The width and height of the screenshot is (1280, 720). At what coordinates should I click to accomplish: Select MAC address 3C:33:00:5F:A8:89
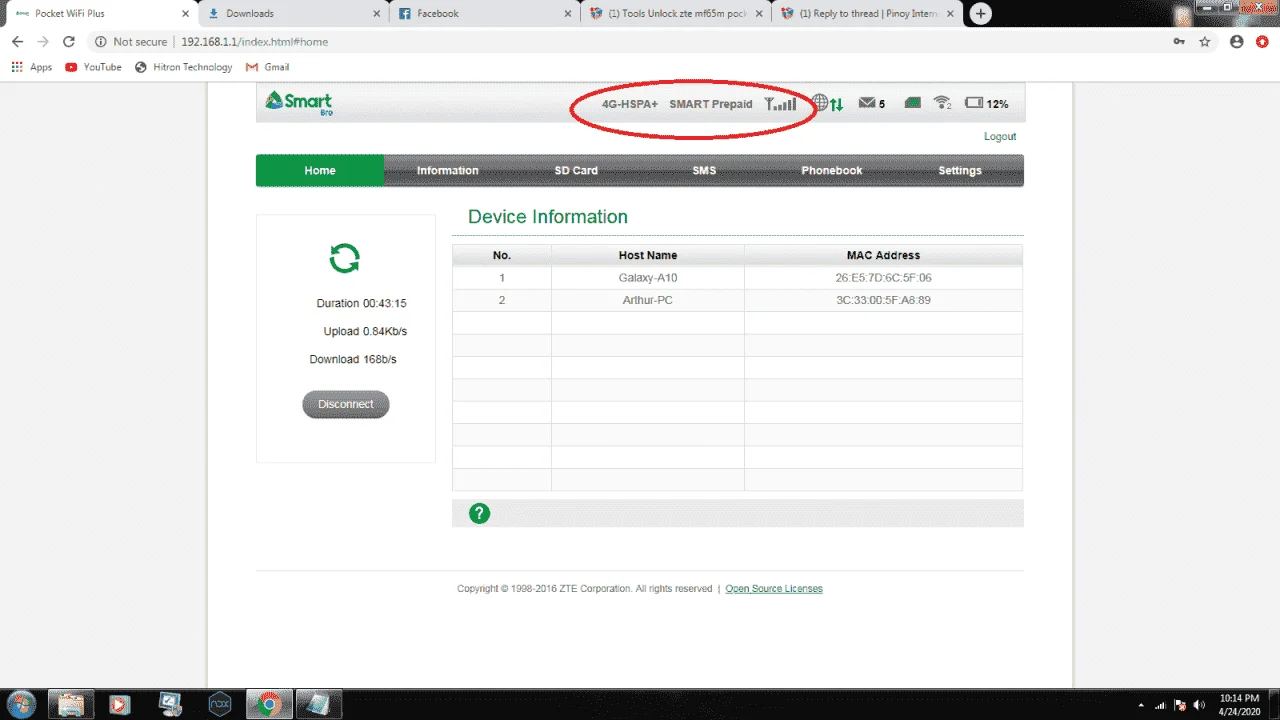[884, 300]
